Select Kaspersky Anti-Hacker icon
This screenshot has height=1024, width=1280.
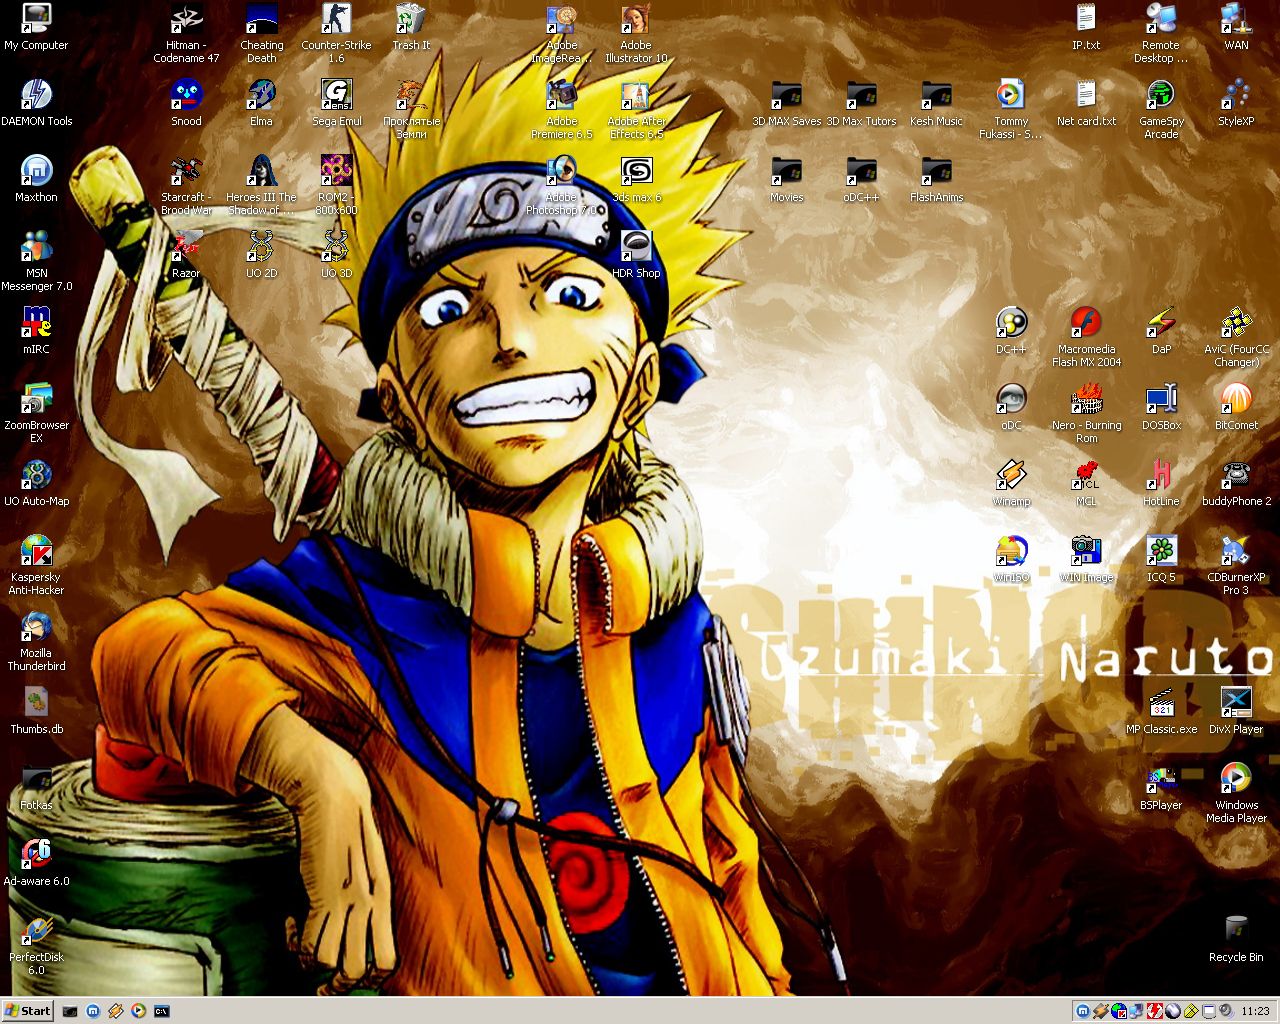tap(36, 565)
